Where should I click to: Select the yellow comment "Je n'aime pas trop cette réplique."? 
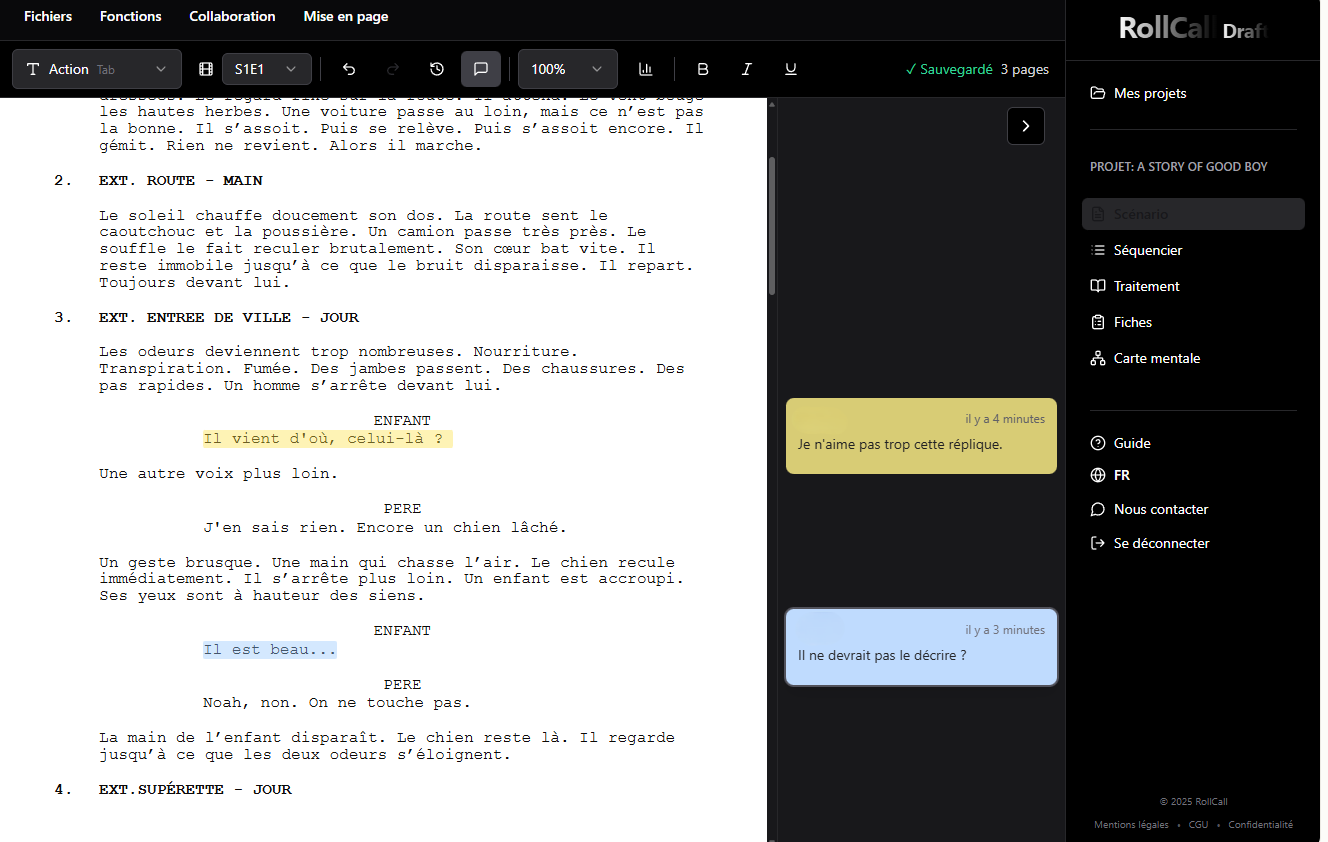pos(921,436)
